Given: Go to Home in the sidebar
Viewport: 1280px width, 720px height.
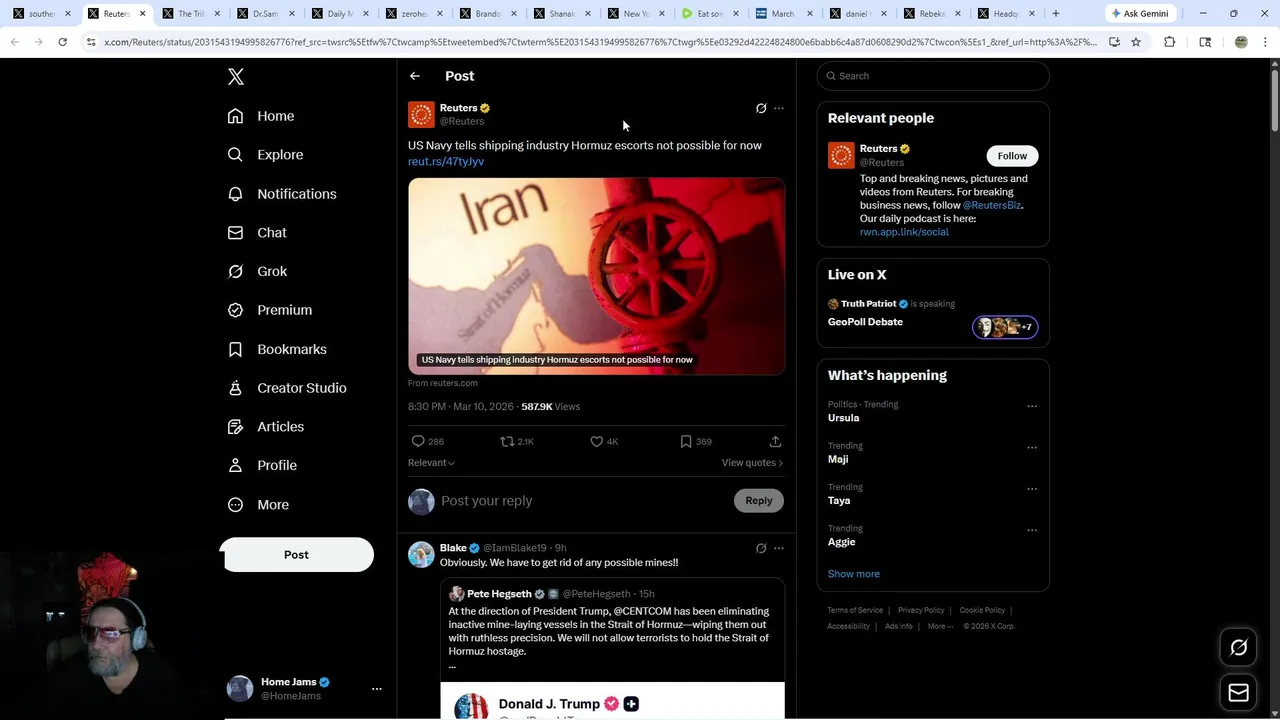Looking at the screenshot, I should 261,116.
